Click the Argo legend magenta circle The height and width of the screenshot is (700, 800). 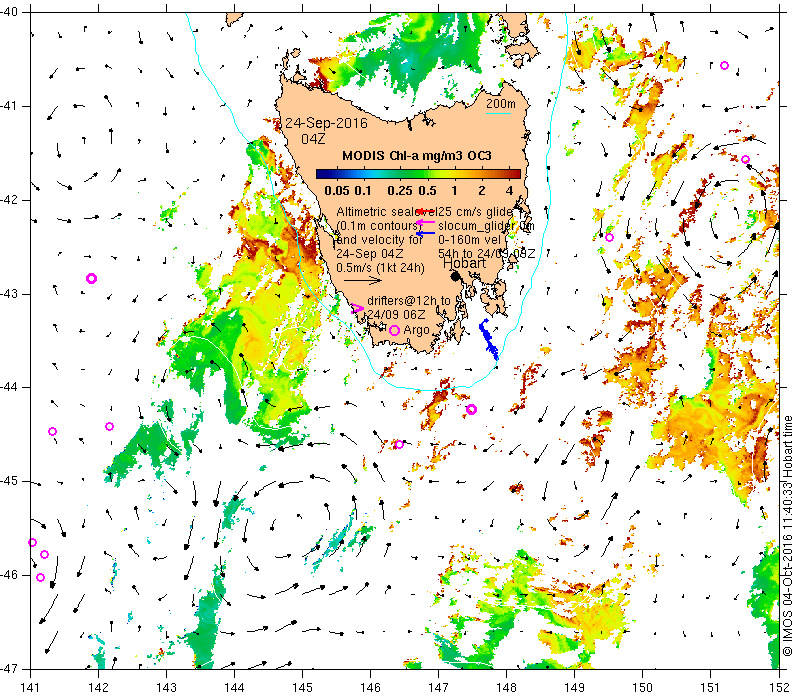click(x=394, y=331)
